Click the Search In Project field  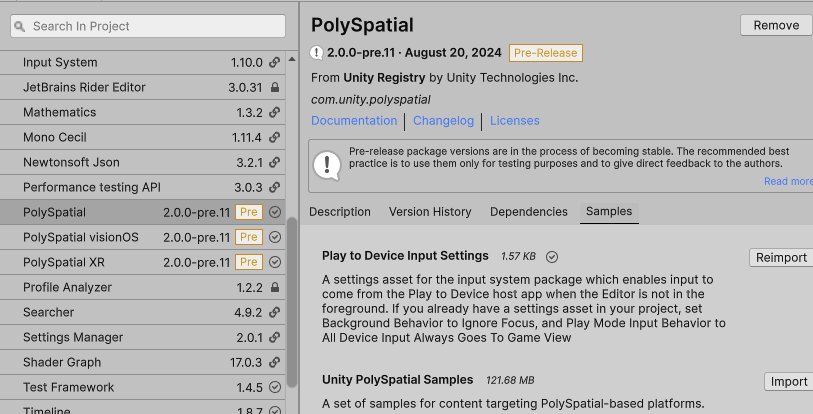coord(148,26)
